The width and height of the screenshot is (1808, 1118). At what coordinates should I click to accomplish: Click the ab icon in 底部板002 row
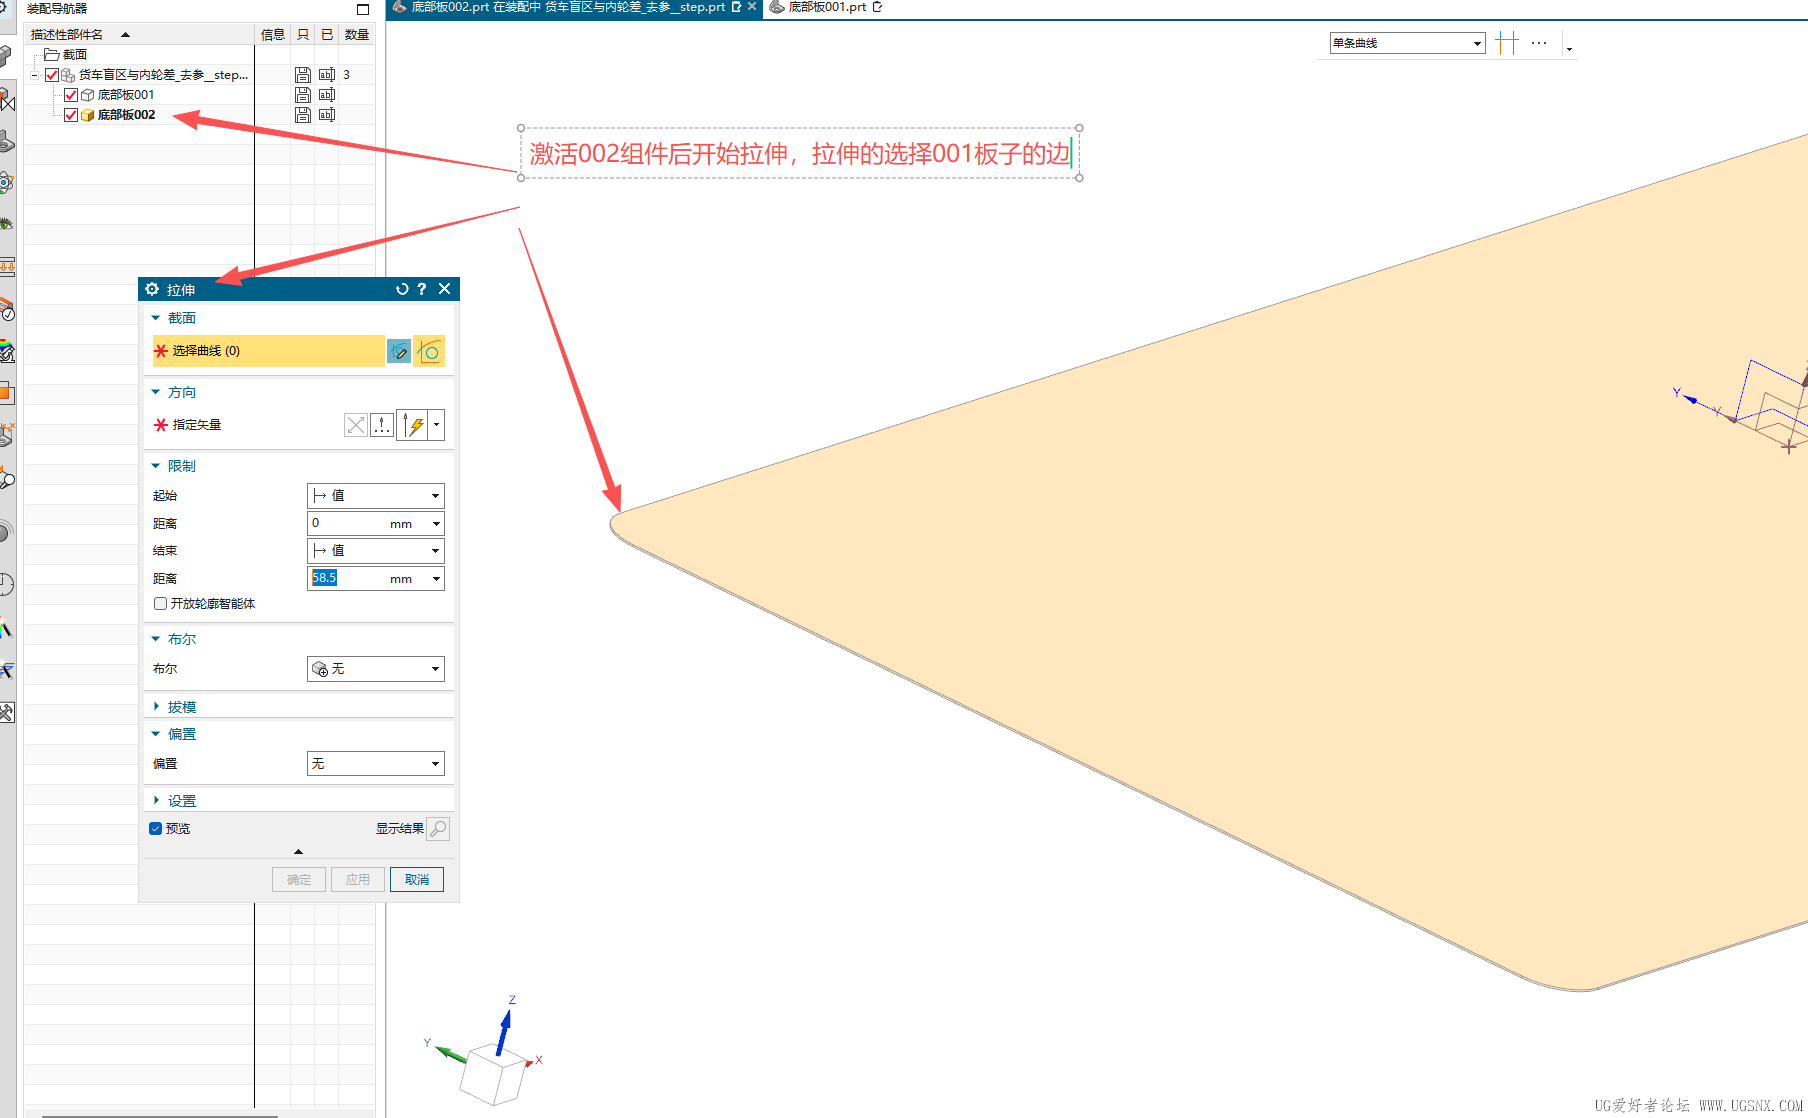click(326, 115)
